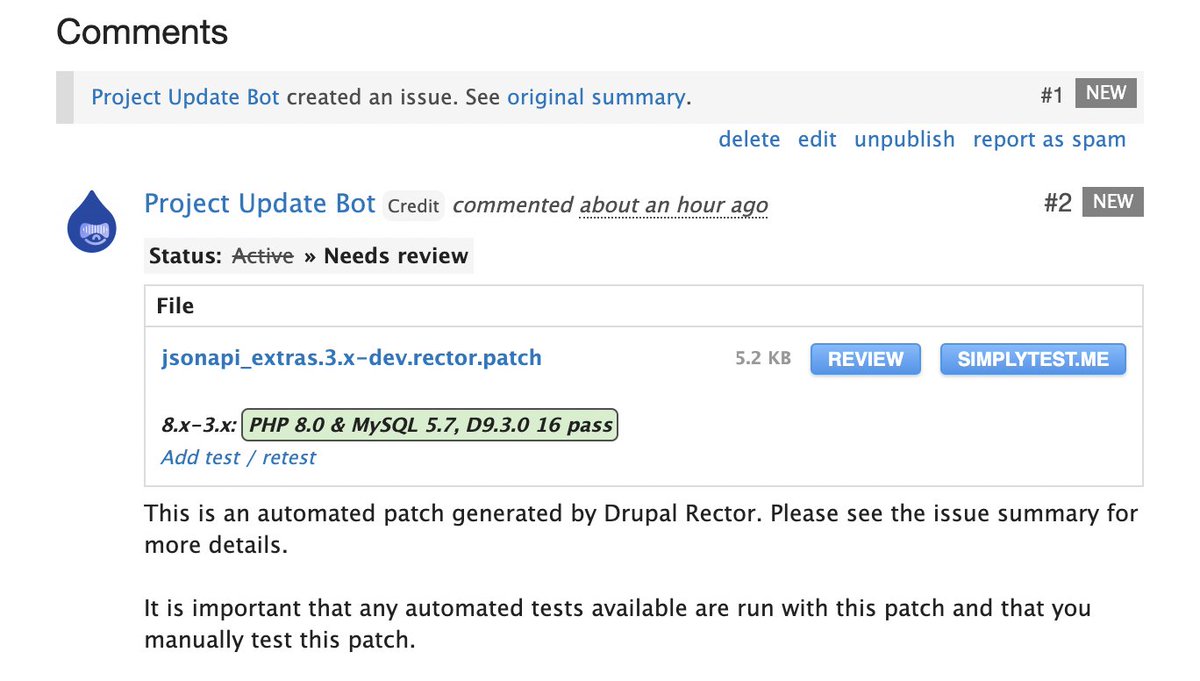Open comment #1 permalink number
Viewport: 1200px width, 681px height.
click(x=1052, y=96)
